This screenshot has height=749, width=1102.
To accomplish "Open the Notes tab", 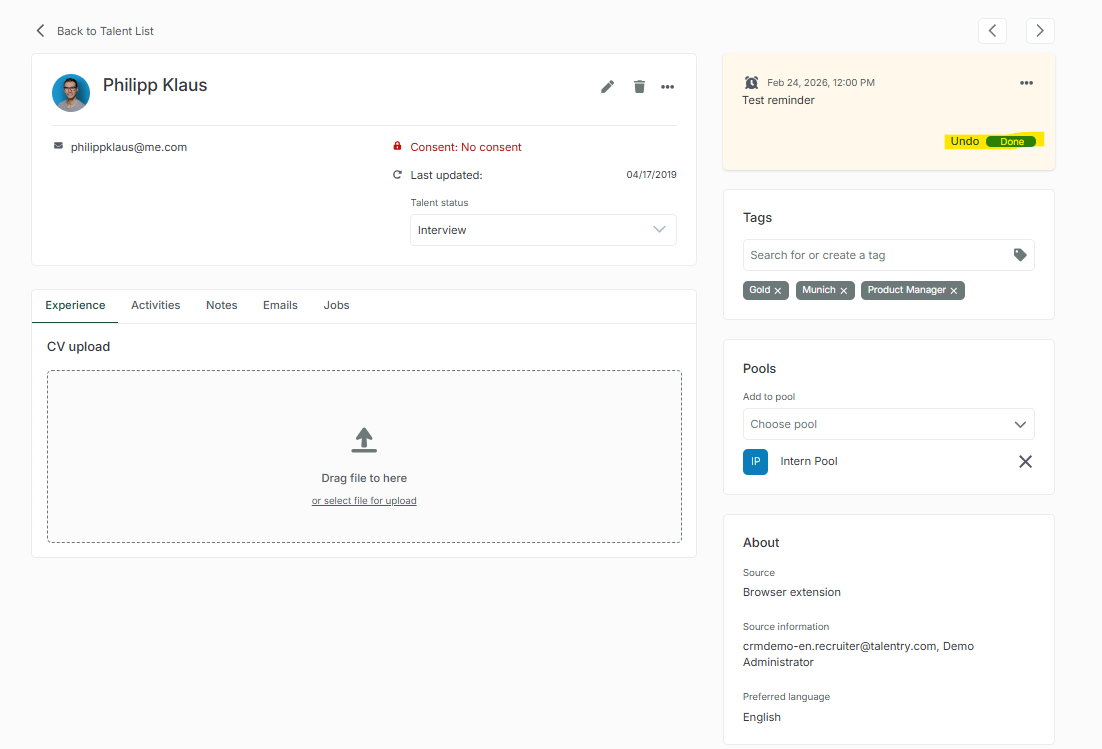I will point(222,305).
